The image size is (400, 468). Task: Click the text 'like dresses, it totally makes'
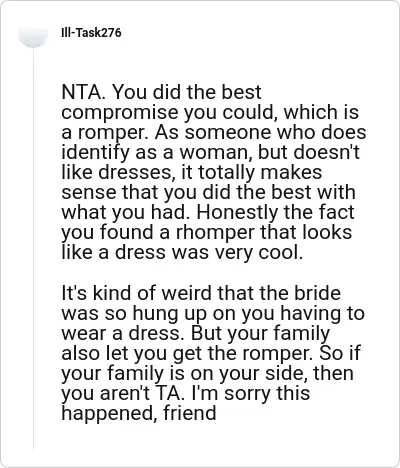pos(192,172)
